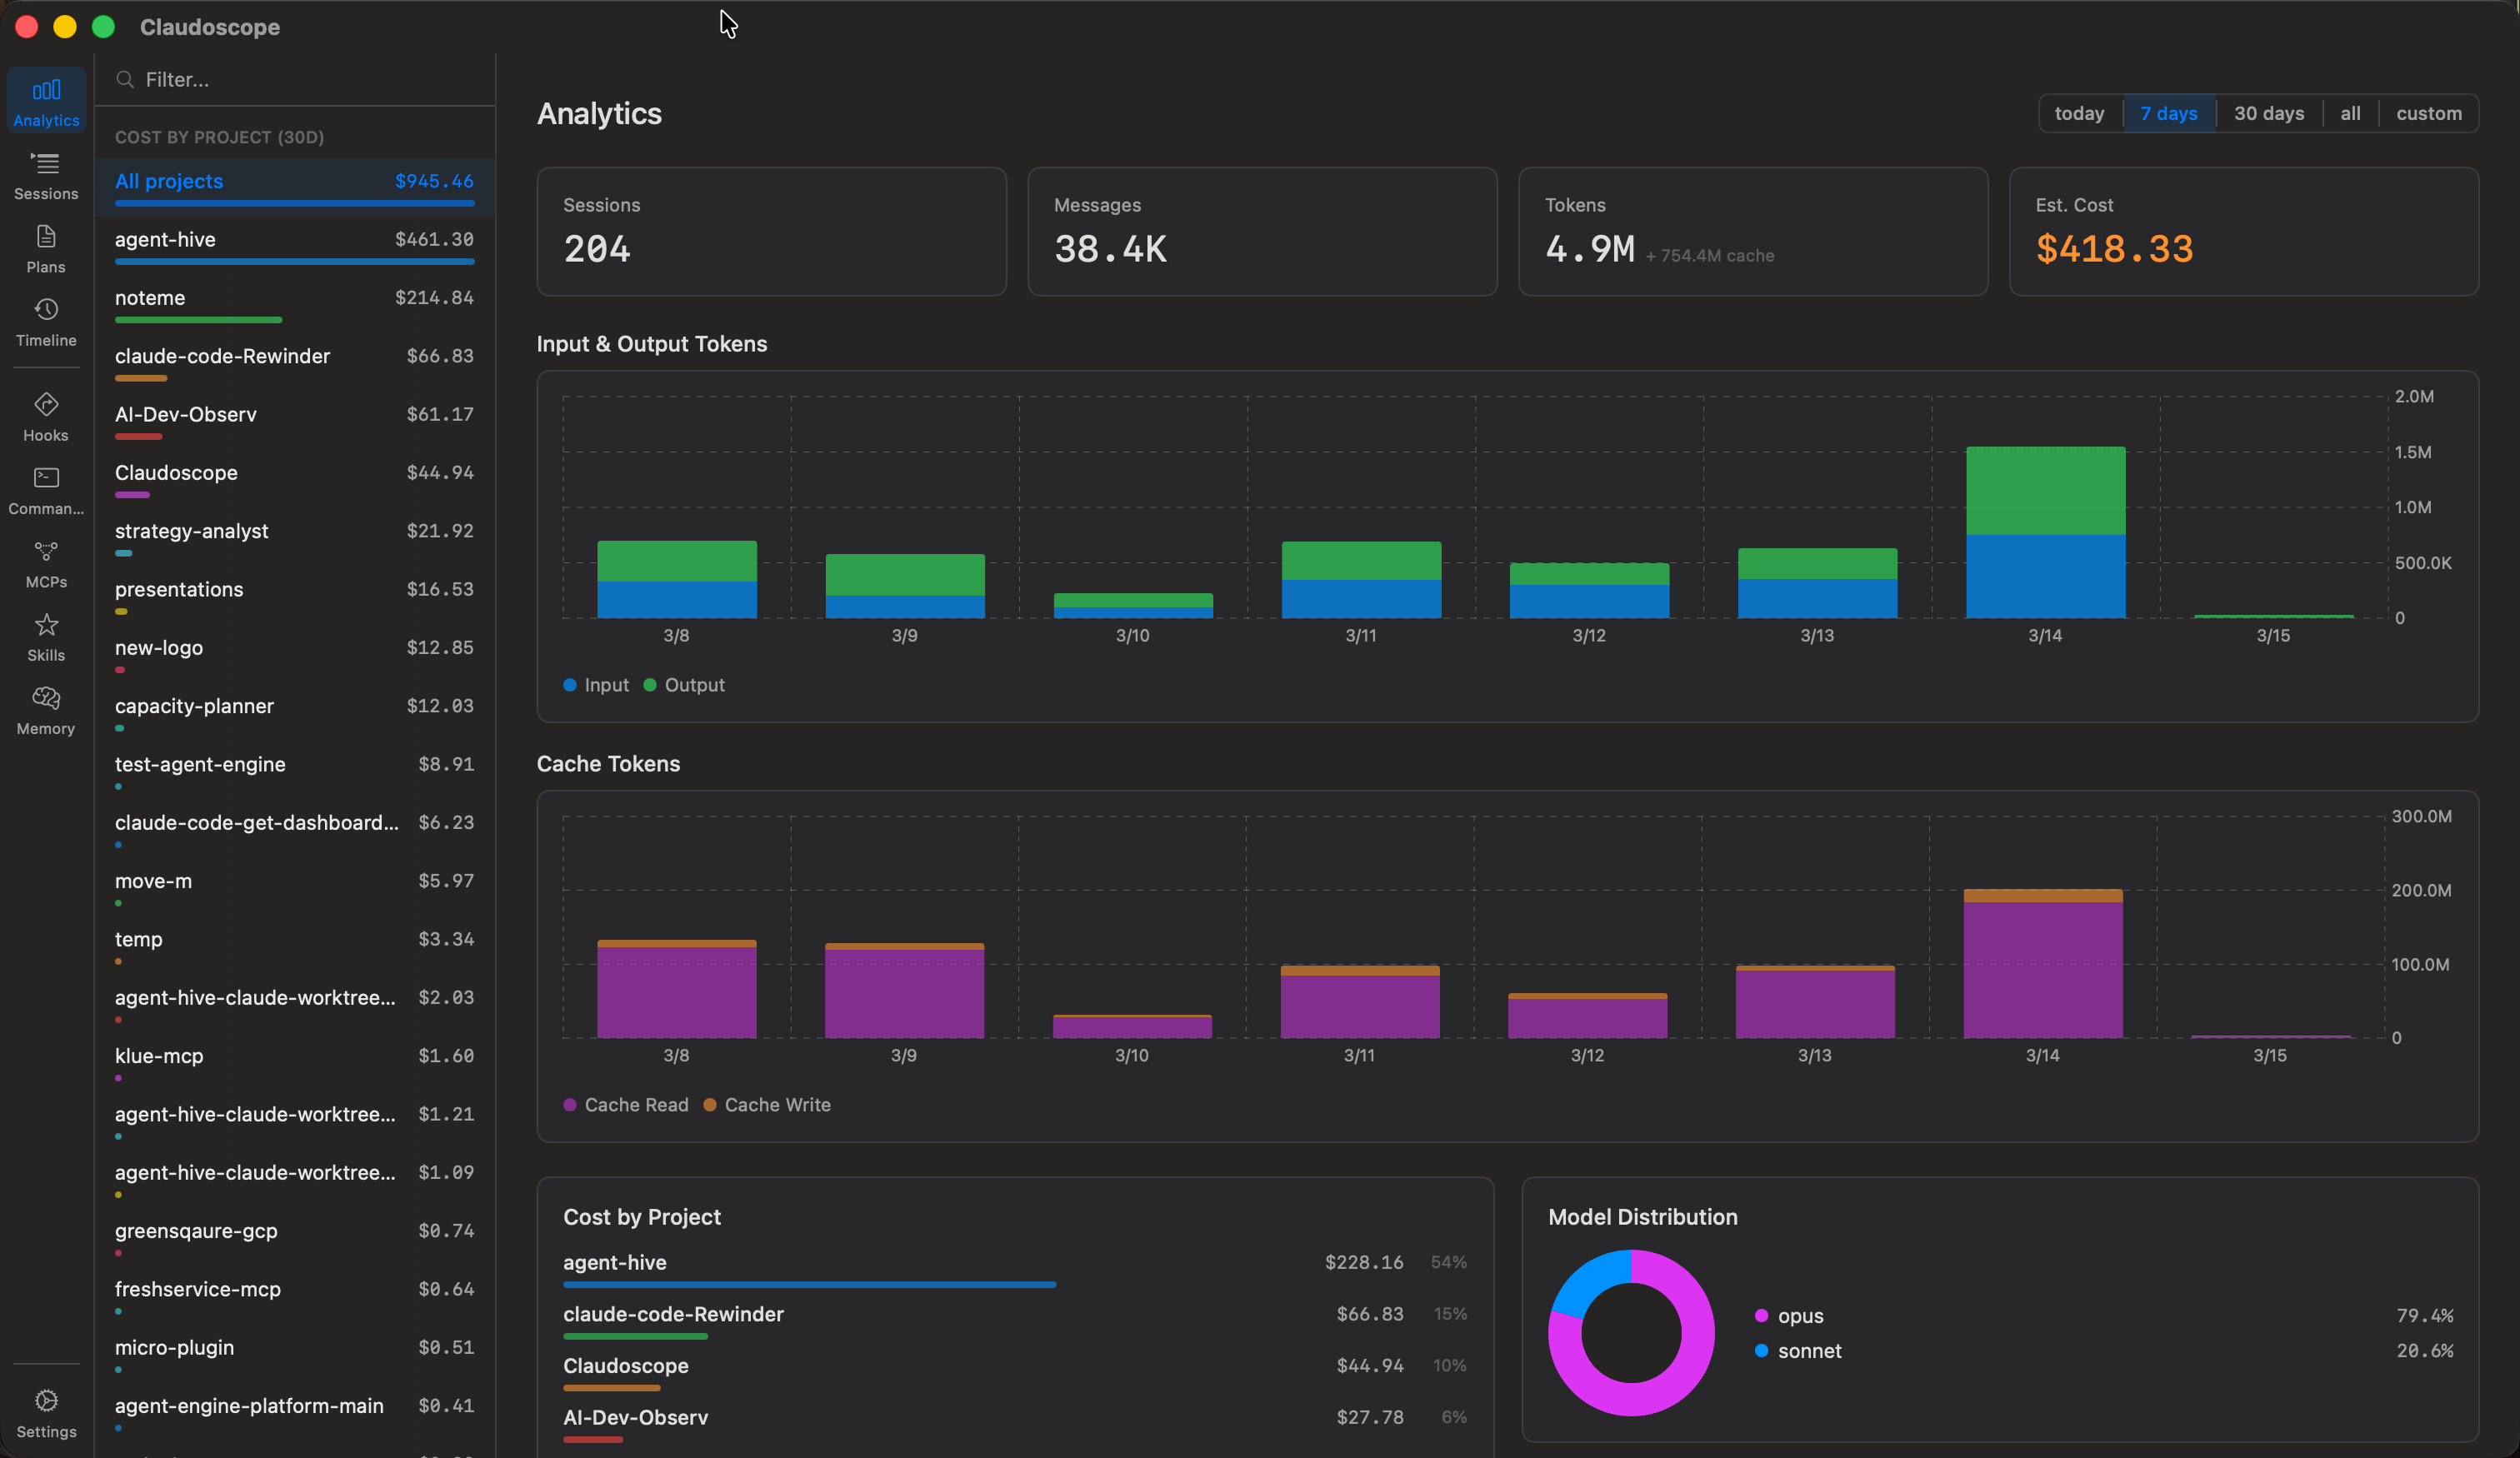The width and height of the screenshot is (2520, 1458).
Task: Select the capacity-planner project
Action: [295, 712]
